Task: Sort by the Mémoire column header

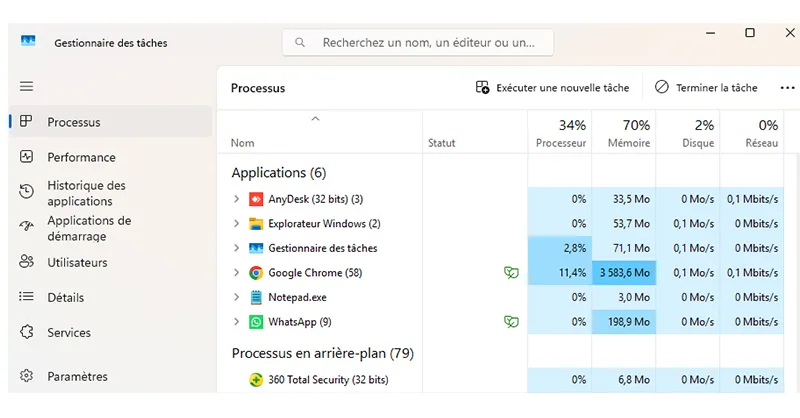Action: click(x=623, y=134)
